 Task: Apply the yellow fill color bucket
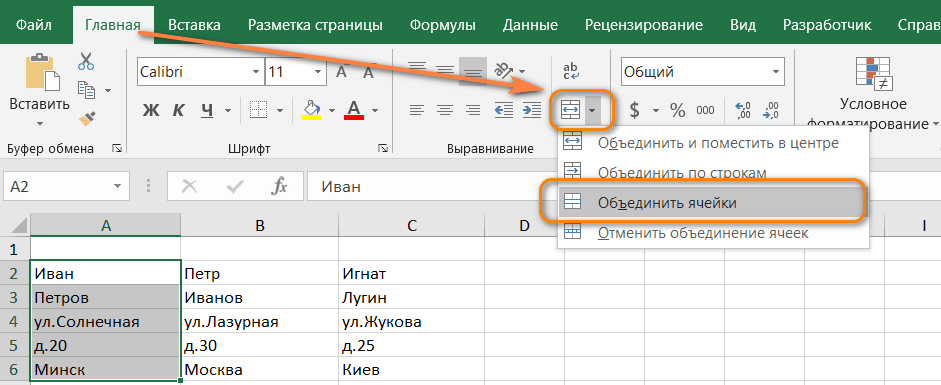(x=310, y=110)
